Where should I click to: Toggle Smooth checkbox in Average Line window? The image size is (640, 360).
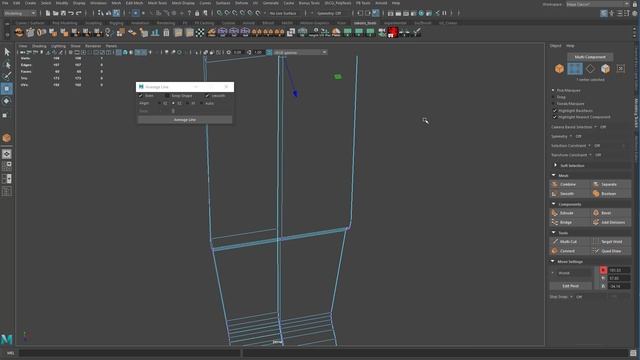pos(207,96)
